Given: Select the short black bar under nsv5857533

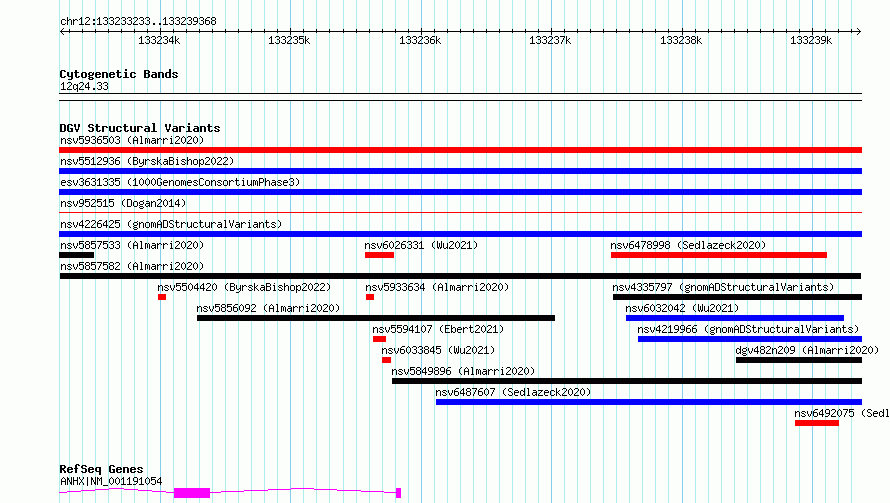Looking at the screenshot, I should (x=77, y=255).
